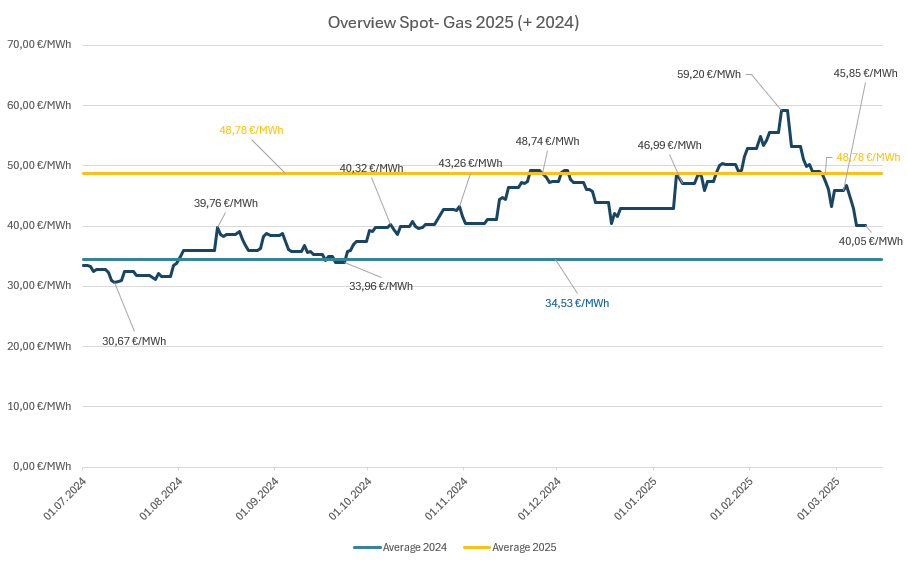
Task: Select the chart title 'Overview Spot- Gas 2025 (+ 2024)'
Action: pos(453,22)
